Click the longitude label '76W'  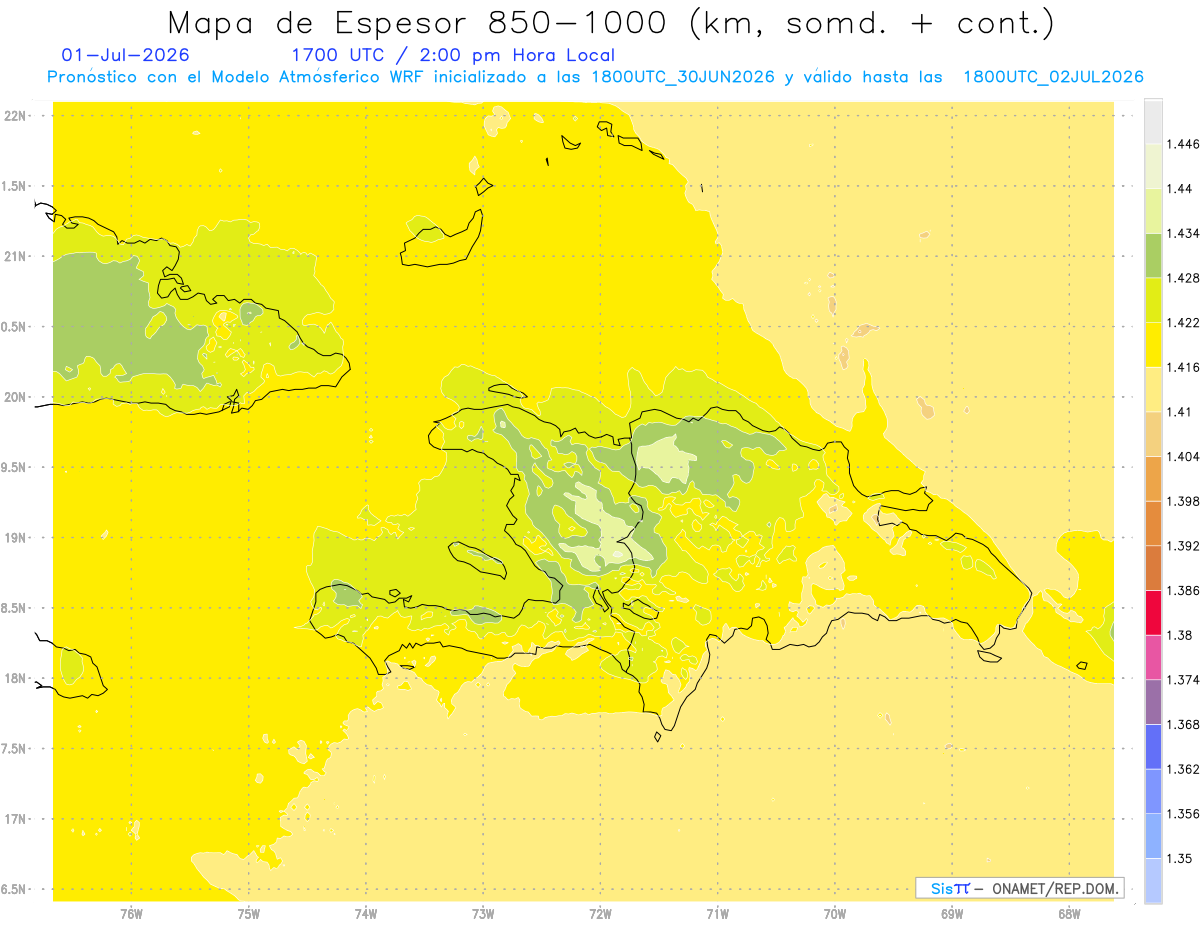(x=131, y=913)
